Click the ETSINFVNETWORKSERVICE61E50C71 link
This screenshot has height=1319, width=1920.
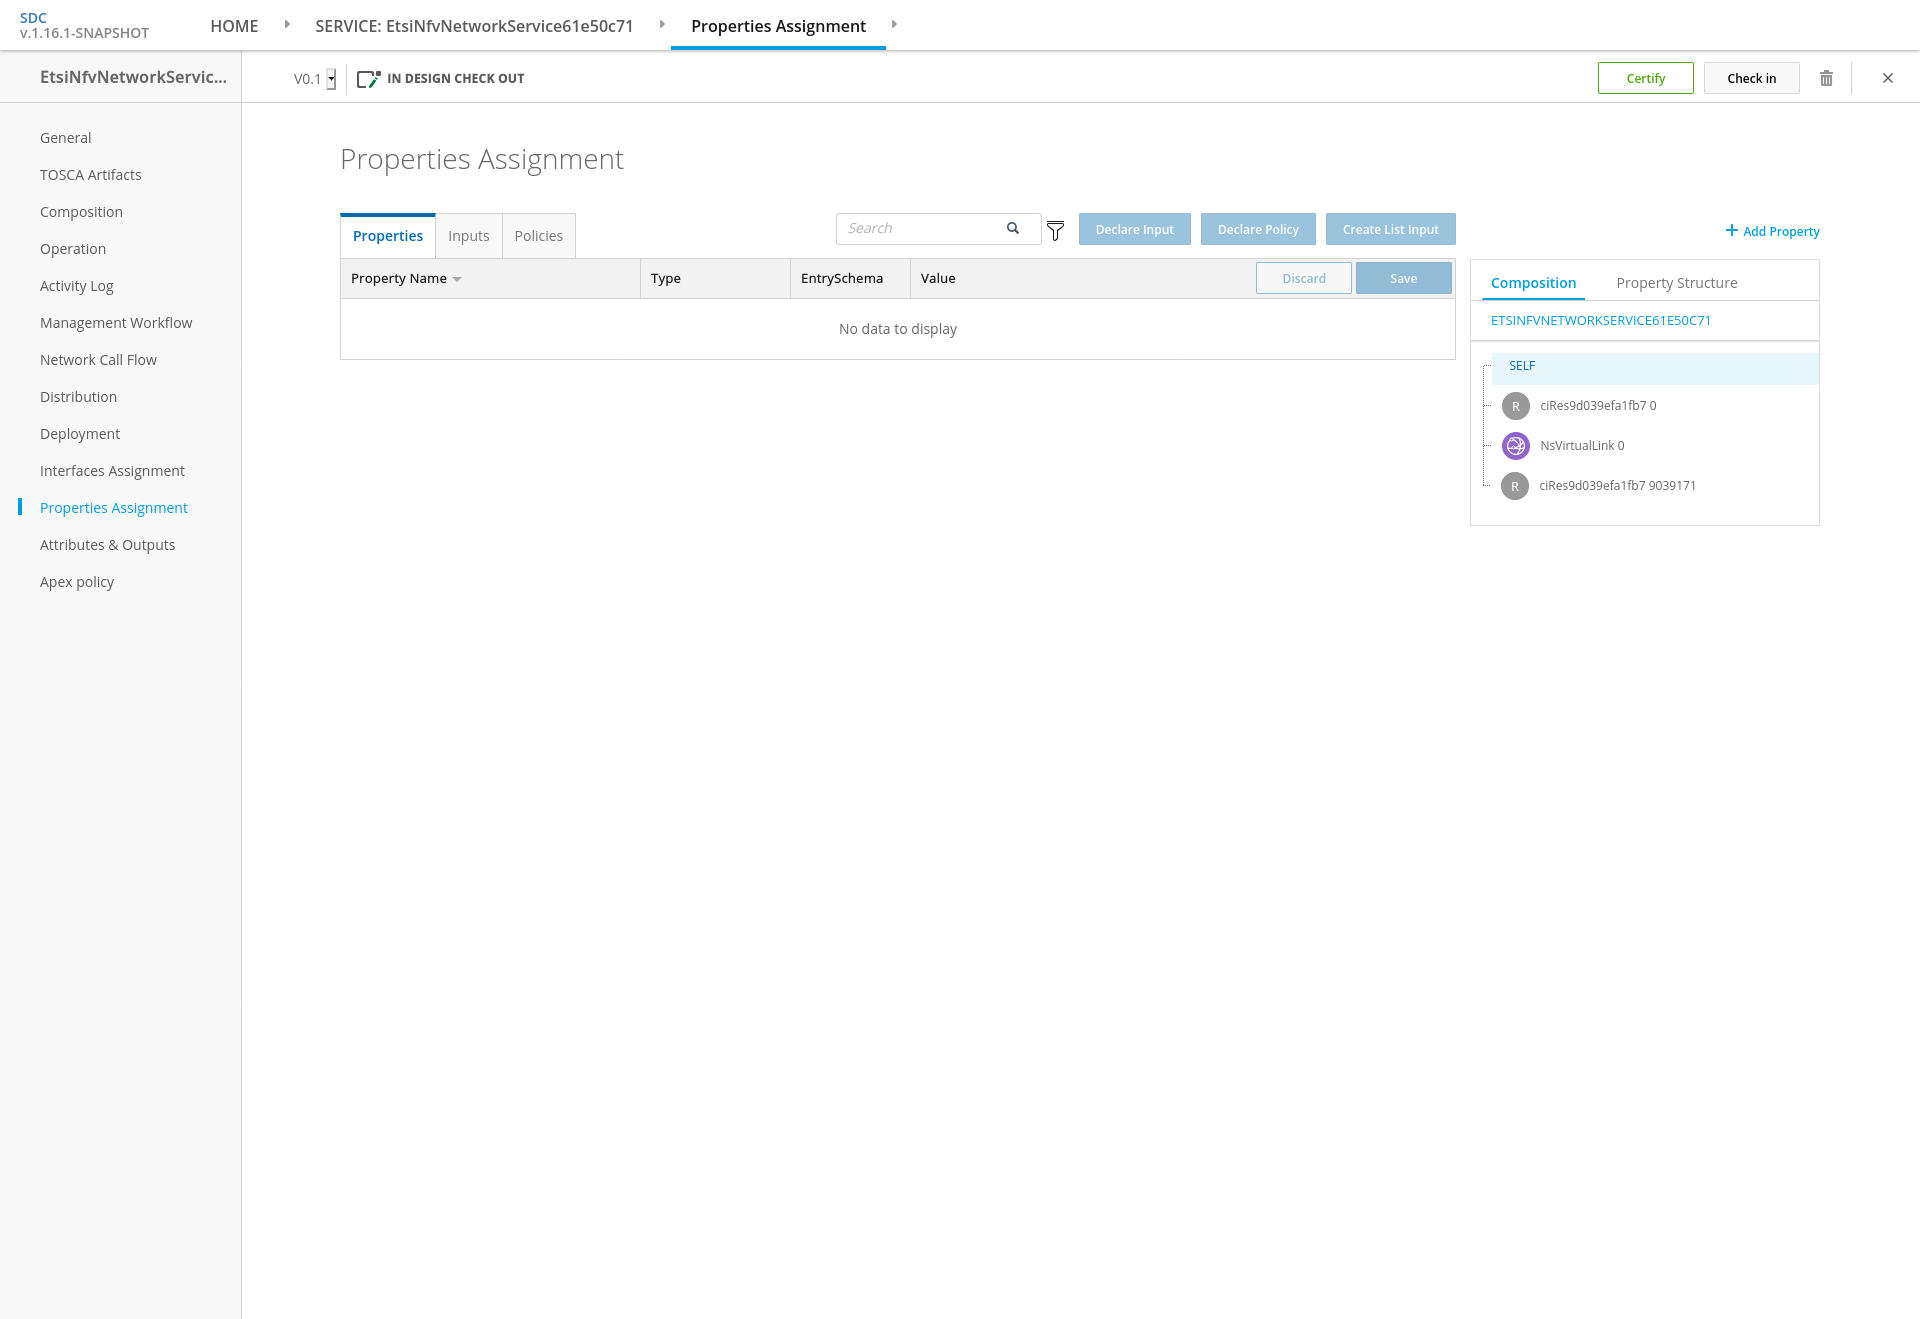(1600, 321)
